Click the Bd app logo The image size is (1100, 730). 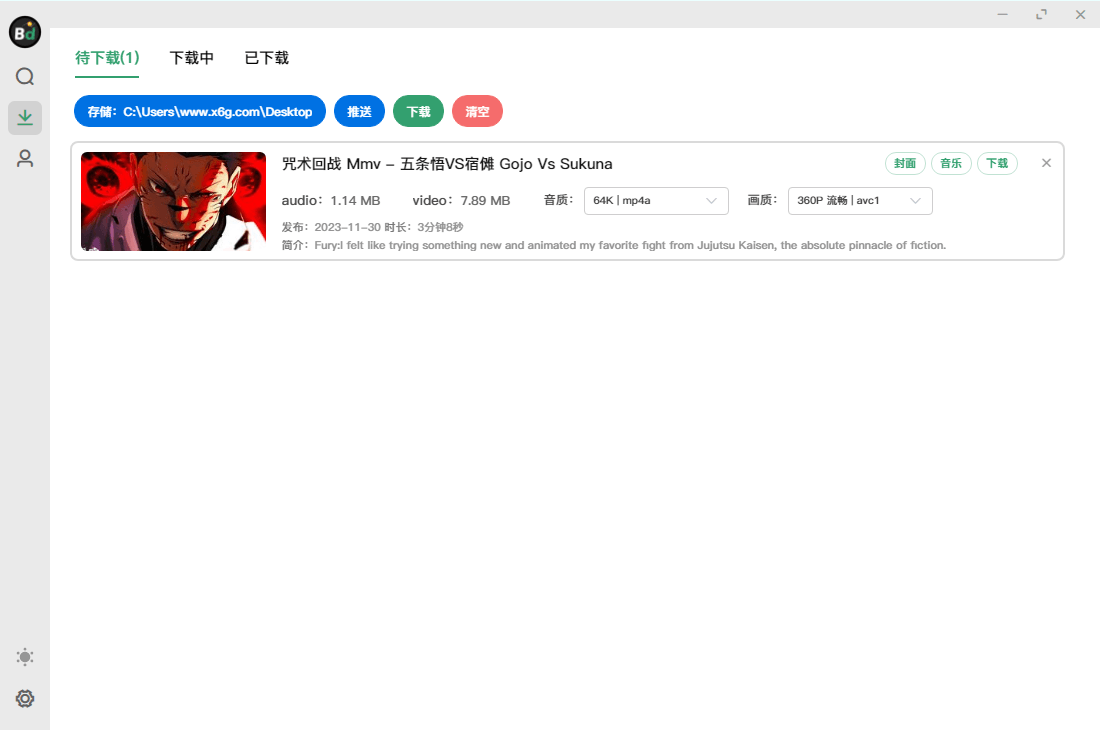[24, 32]
